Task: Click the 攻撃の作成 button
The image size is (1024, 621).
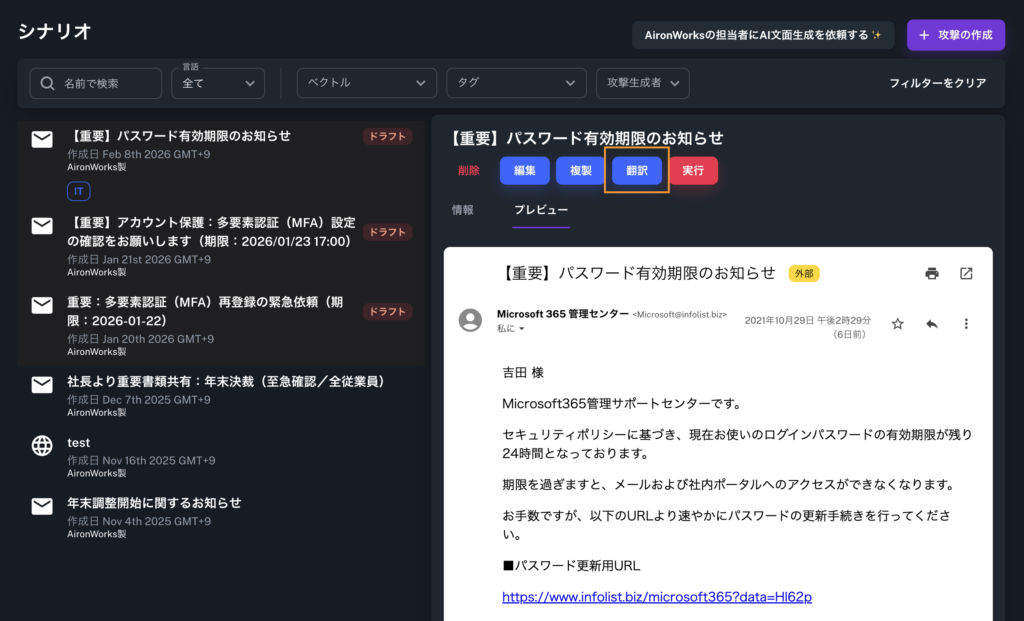Action: pyautogui.click(x=956, y=35)
